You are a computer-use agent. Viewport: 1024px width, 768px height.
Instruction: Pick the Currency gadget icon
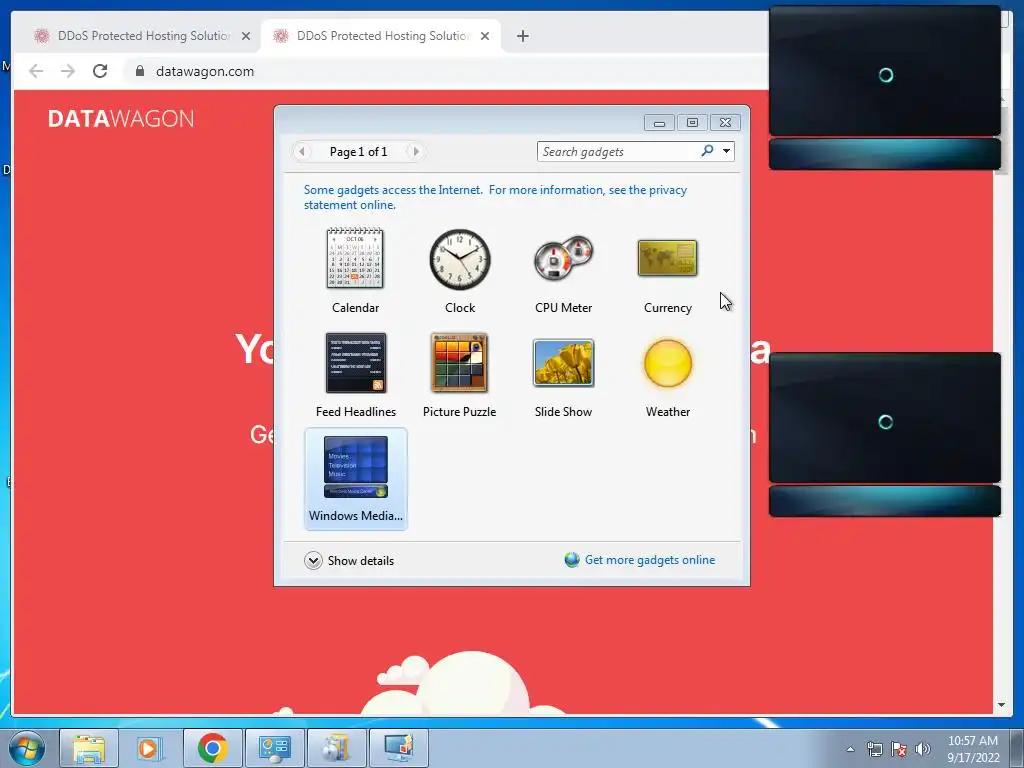point(667,258)
